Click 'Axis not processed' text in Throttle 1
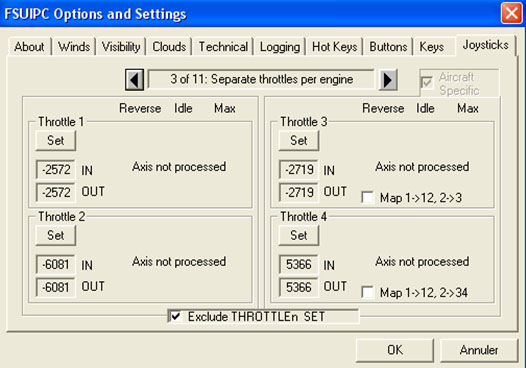The width and height of the screenshot is (526, 368). pyautogui.click(x=179, y=166)
